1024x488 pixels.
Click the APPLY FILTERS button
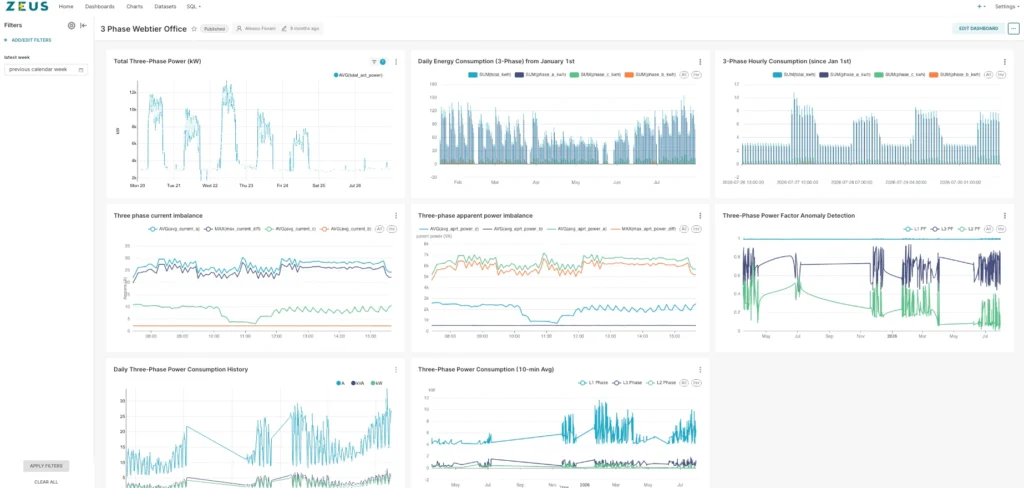(46, 466)
